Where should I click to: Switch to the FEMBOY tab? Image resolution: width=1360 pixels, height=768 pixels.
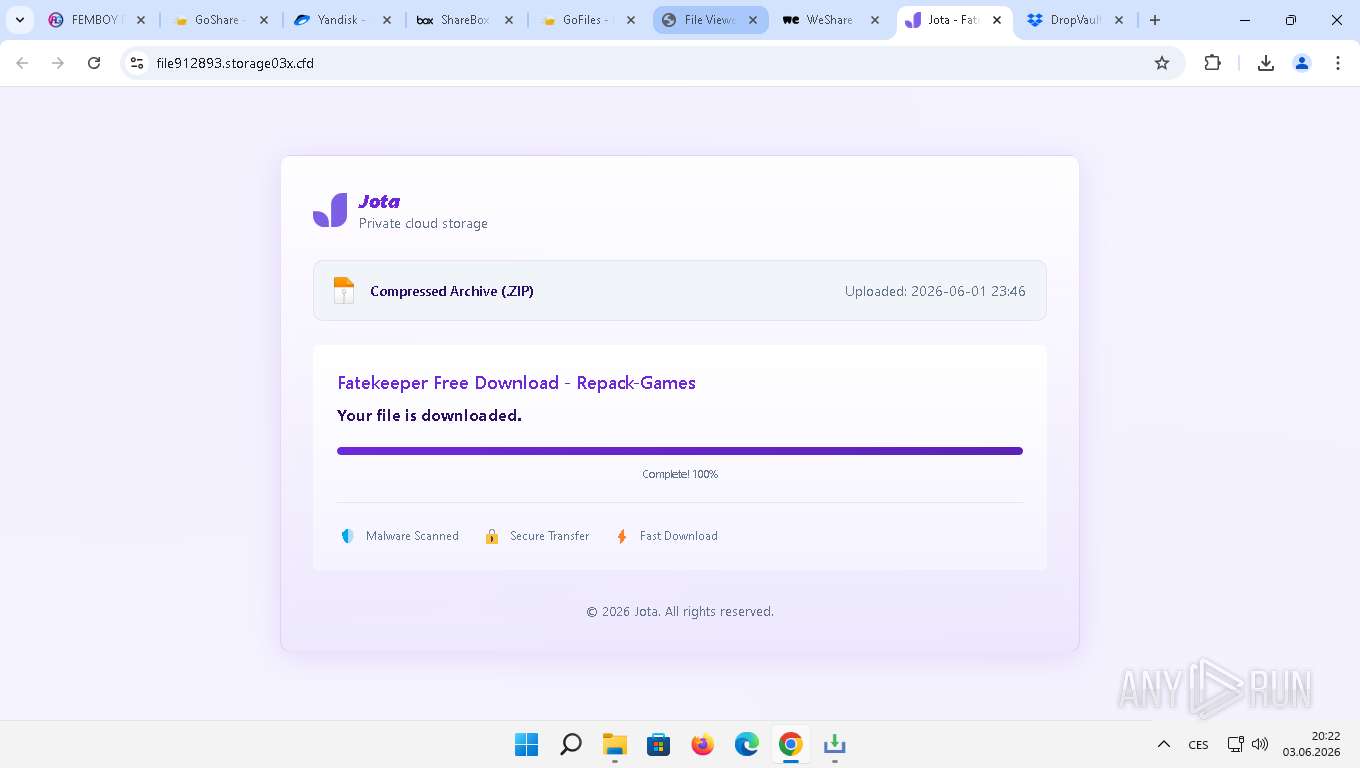tap(96, 20)
